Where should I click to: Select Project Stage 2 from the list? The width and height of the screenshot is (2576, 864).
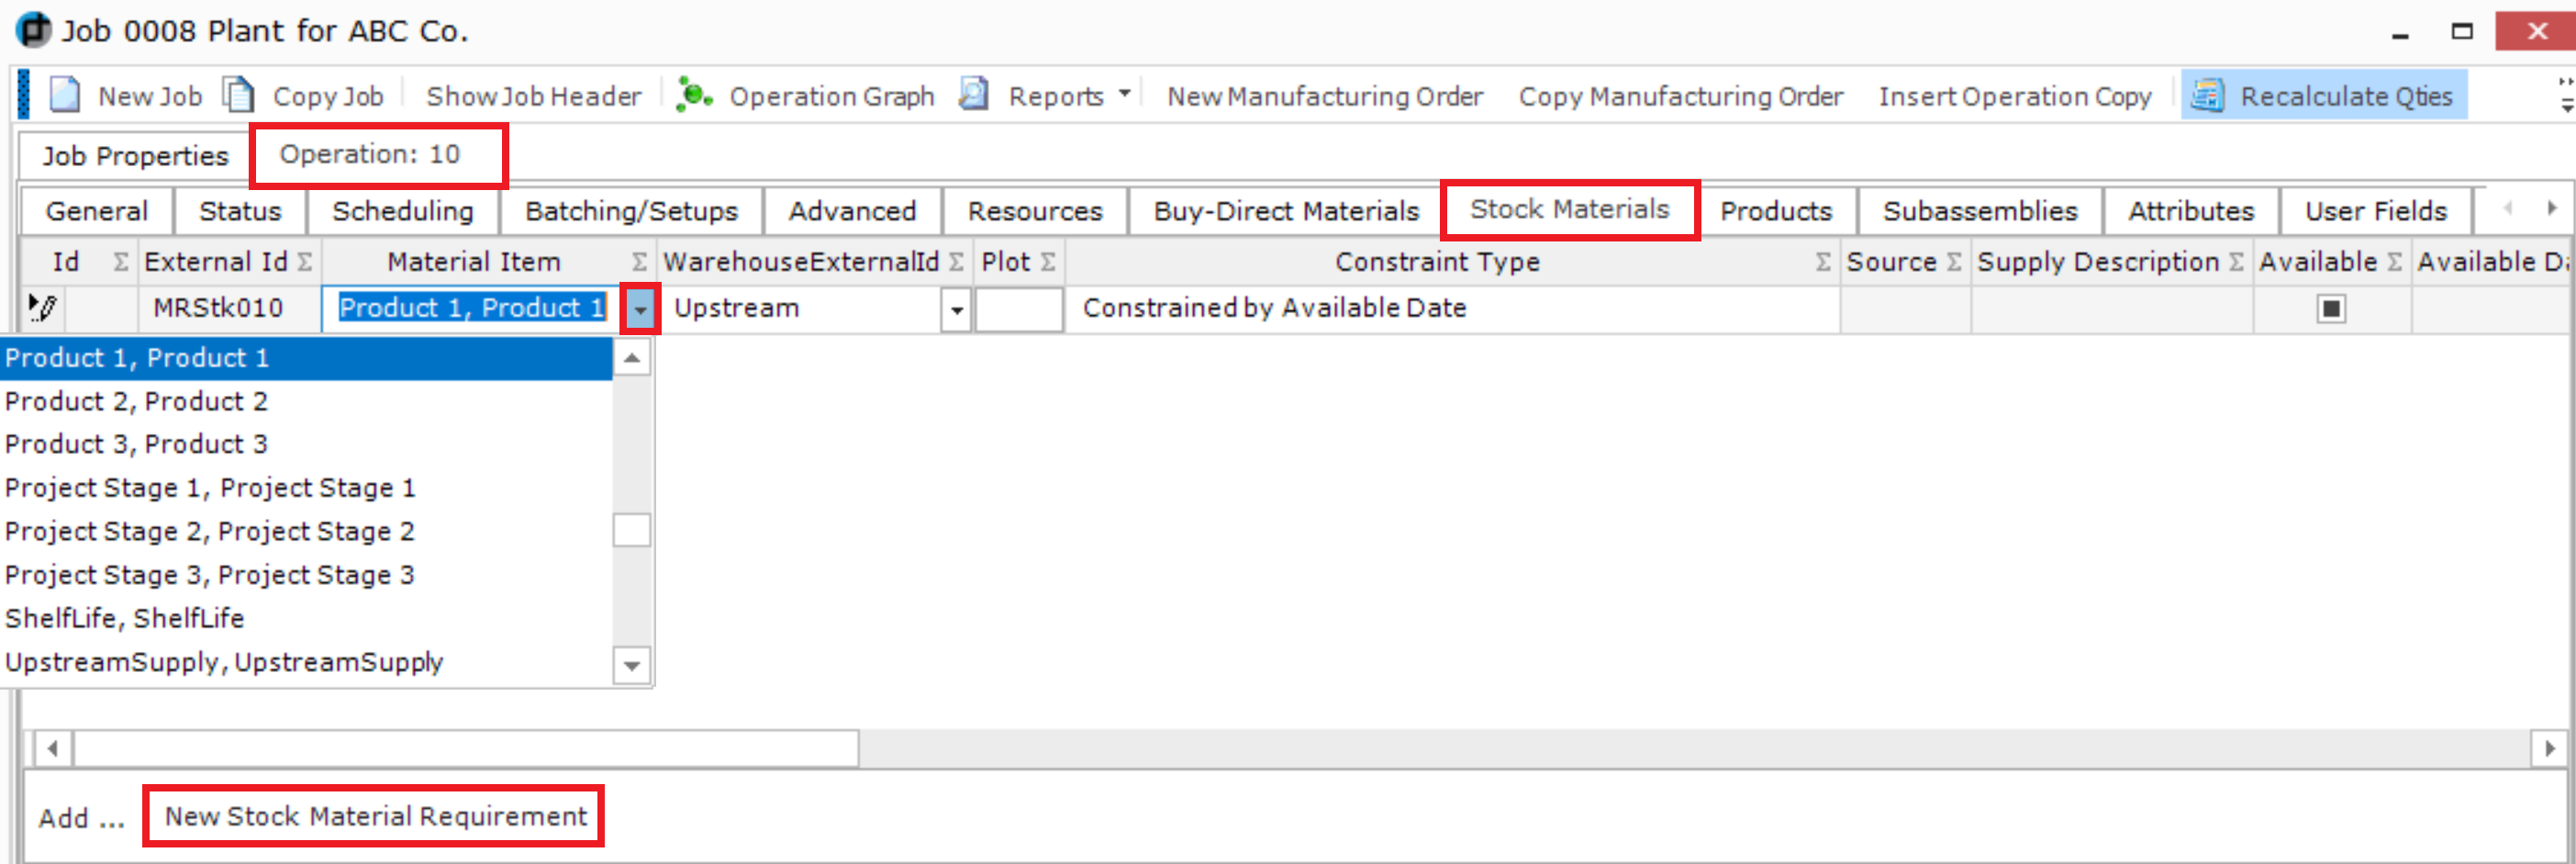(210, 531)
